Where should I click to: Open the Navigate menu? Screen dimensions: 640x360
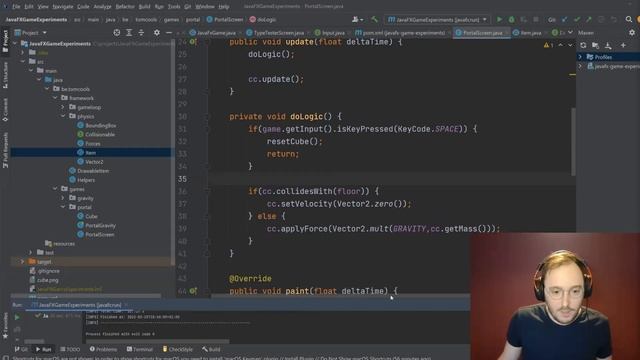point(62,7)
